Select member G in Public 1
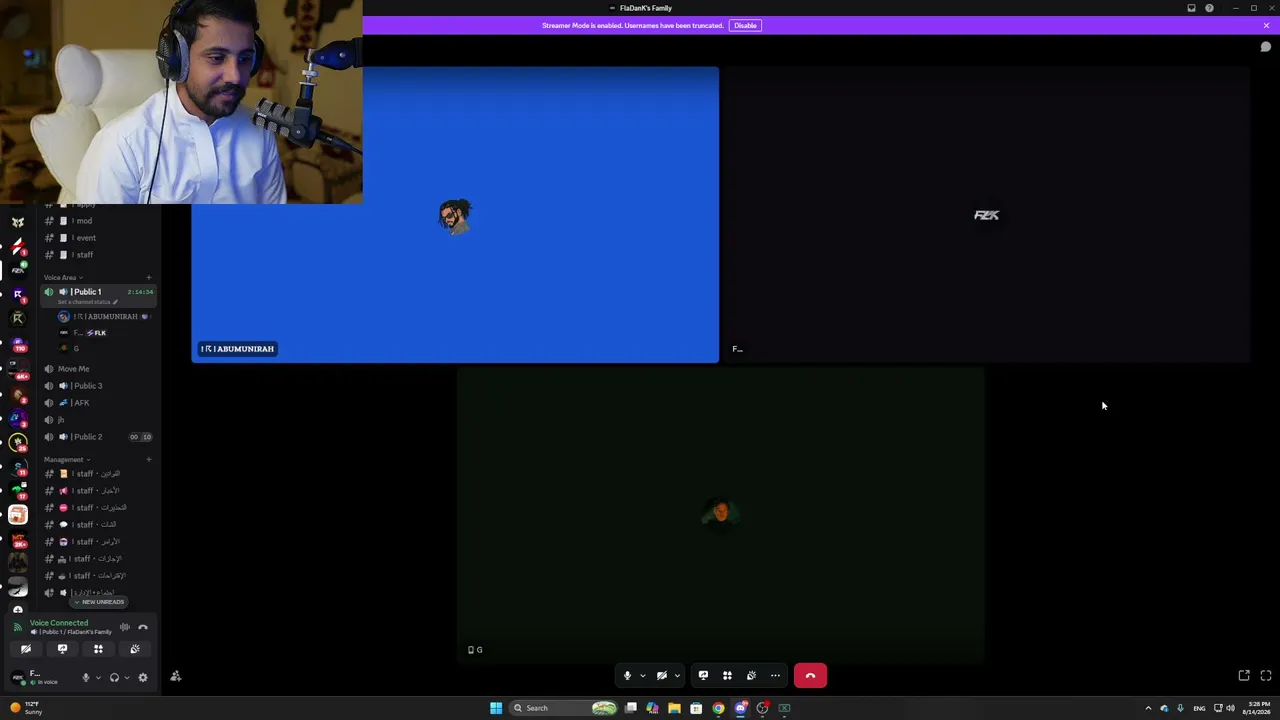 104,349
